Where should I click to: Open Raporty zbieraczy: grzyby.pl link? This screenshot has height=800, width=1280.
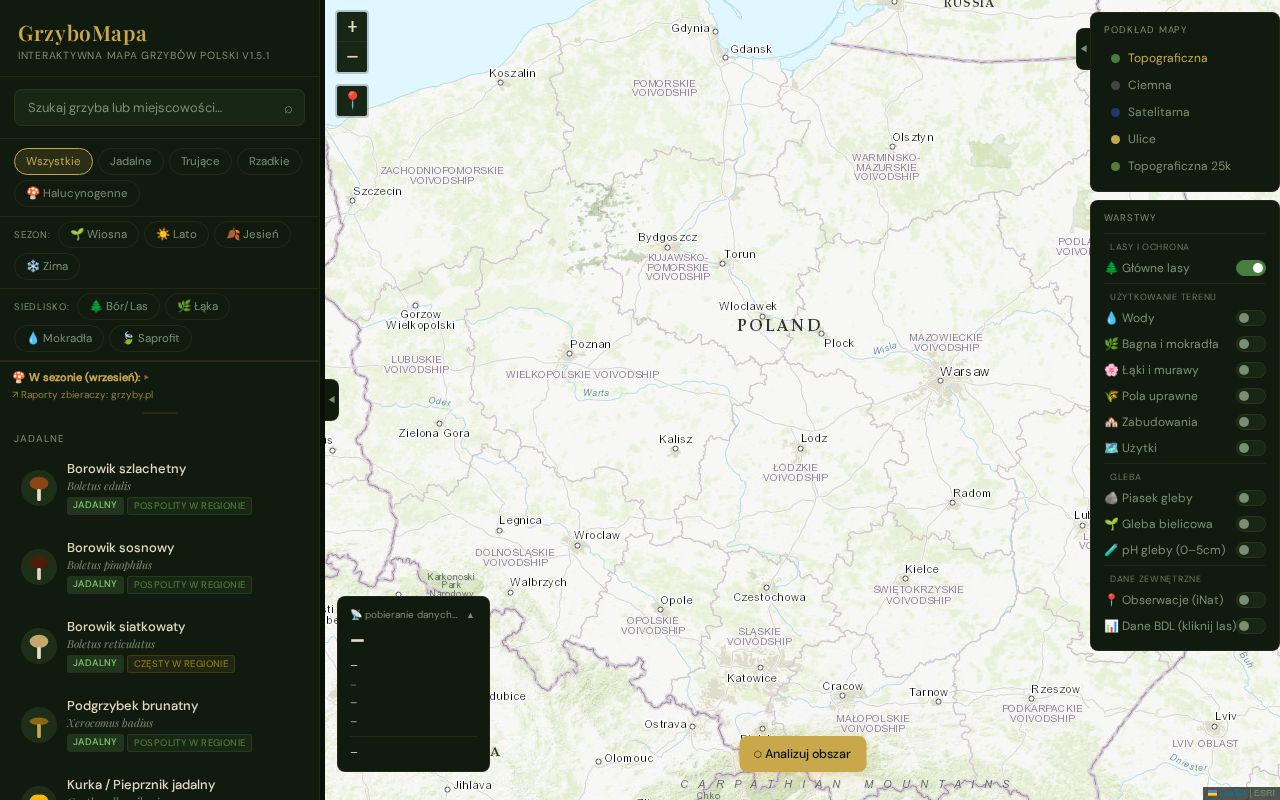(x=82, y=394)
